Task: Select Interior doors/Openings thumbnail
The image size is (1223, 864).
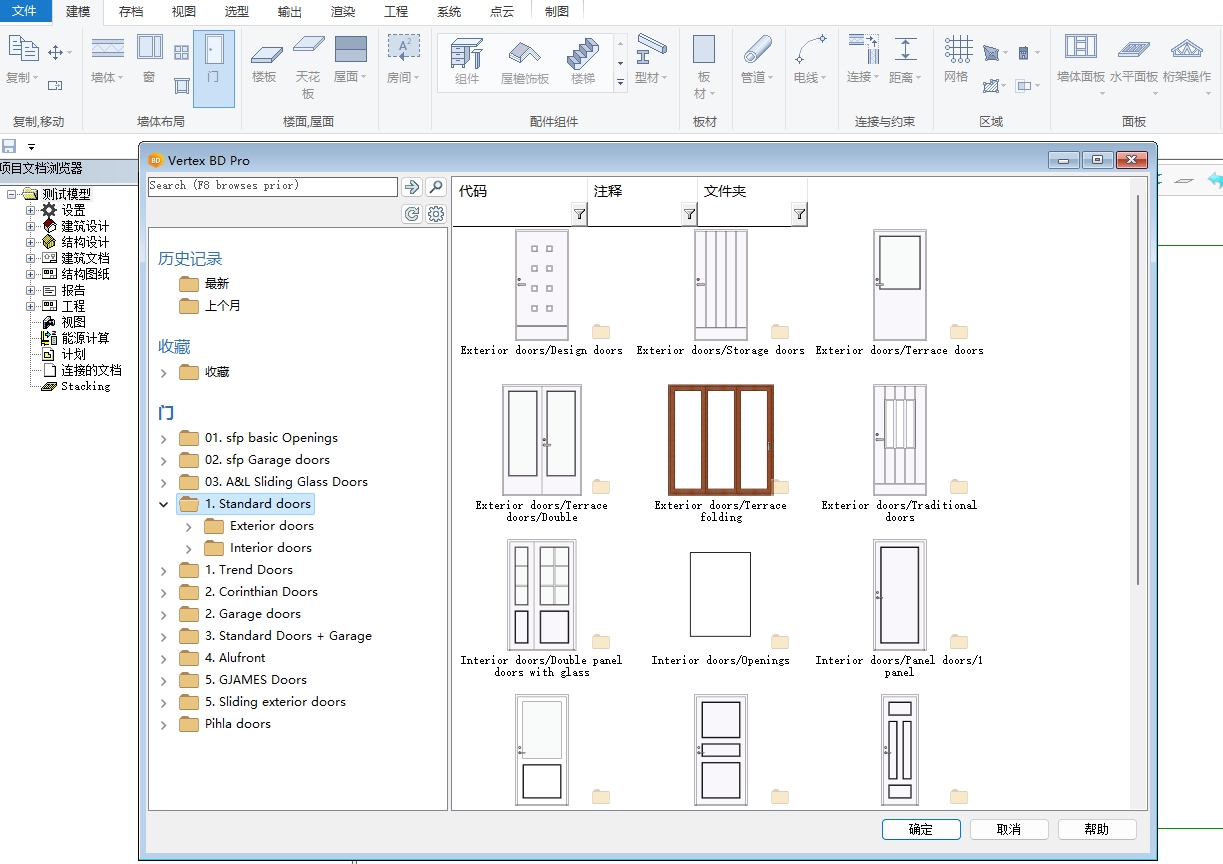Action: click(720, 595)
